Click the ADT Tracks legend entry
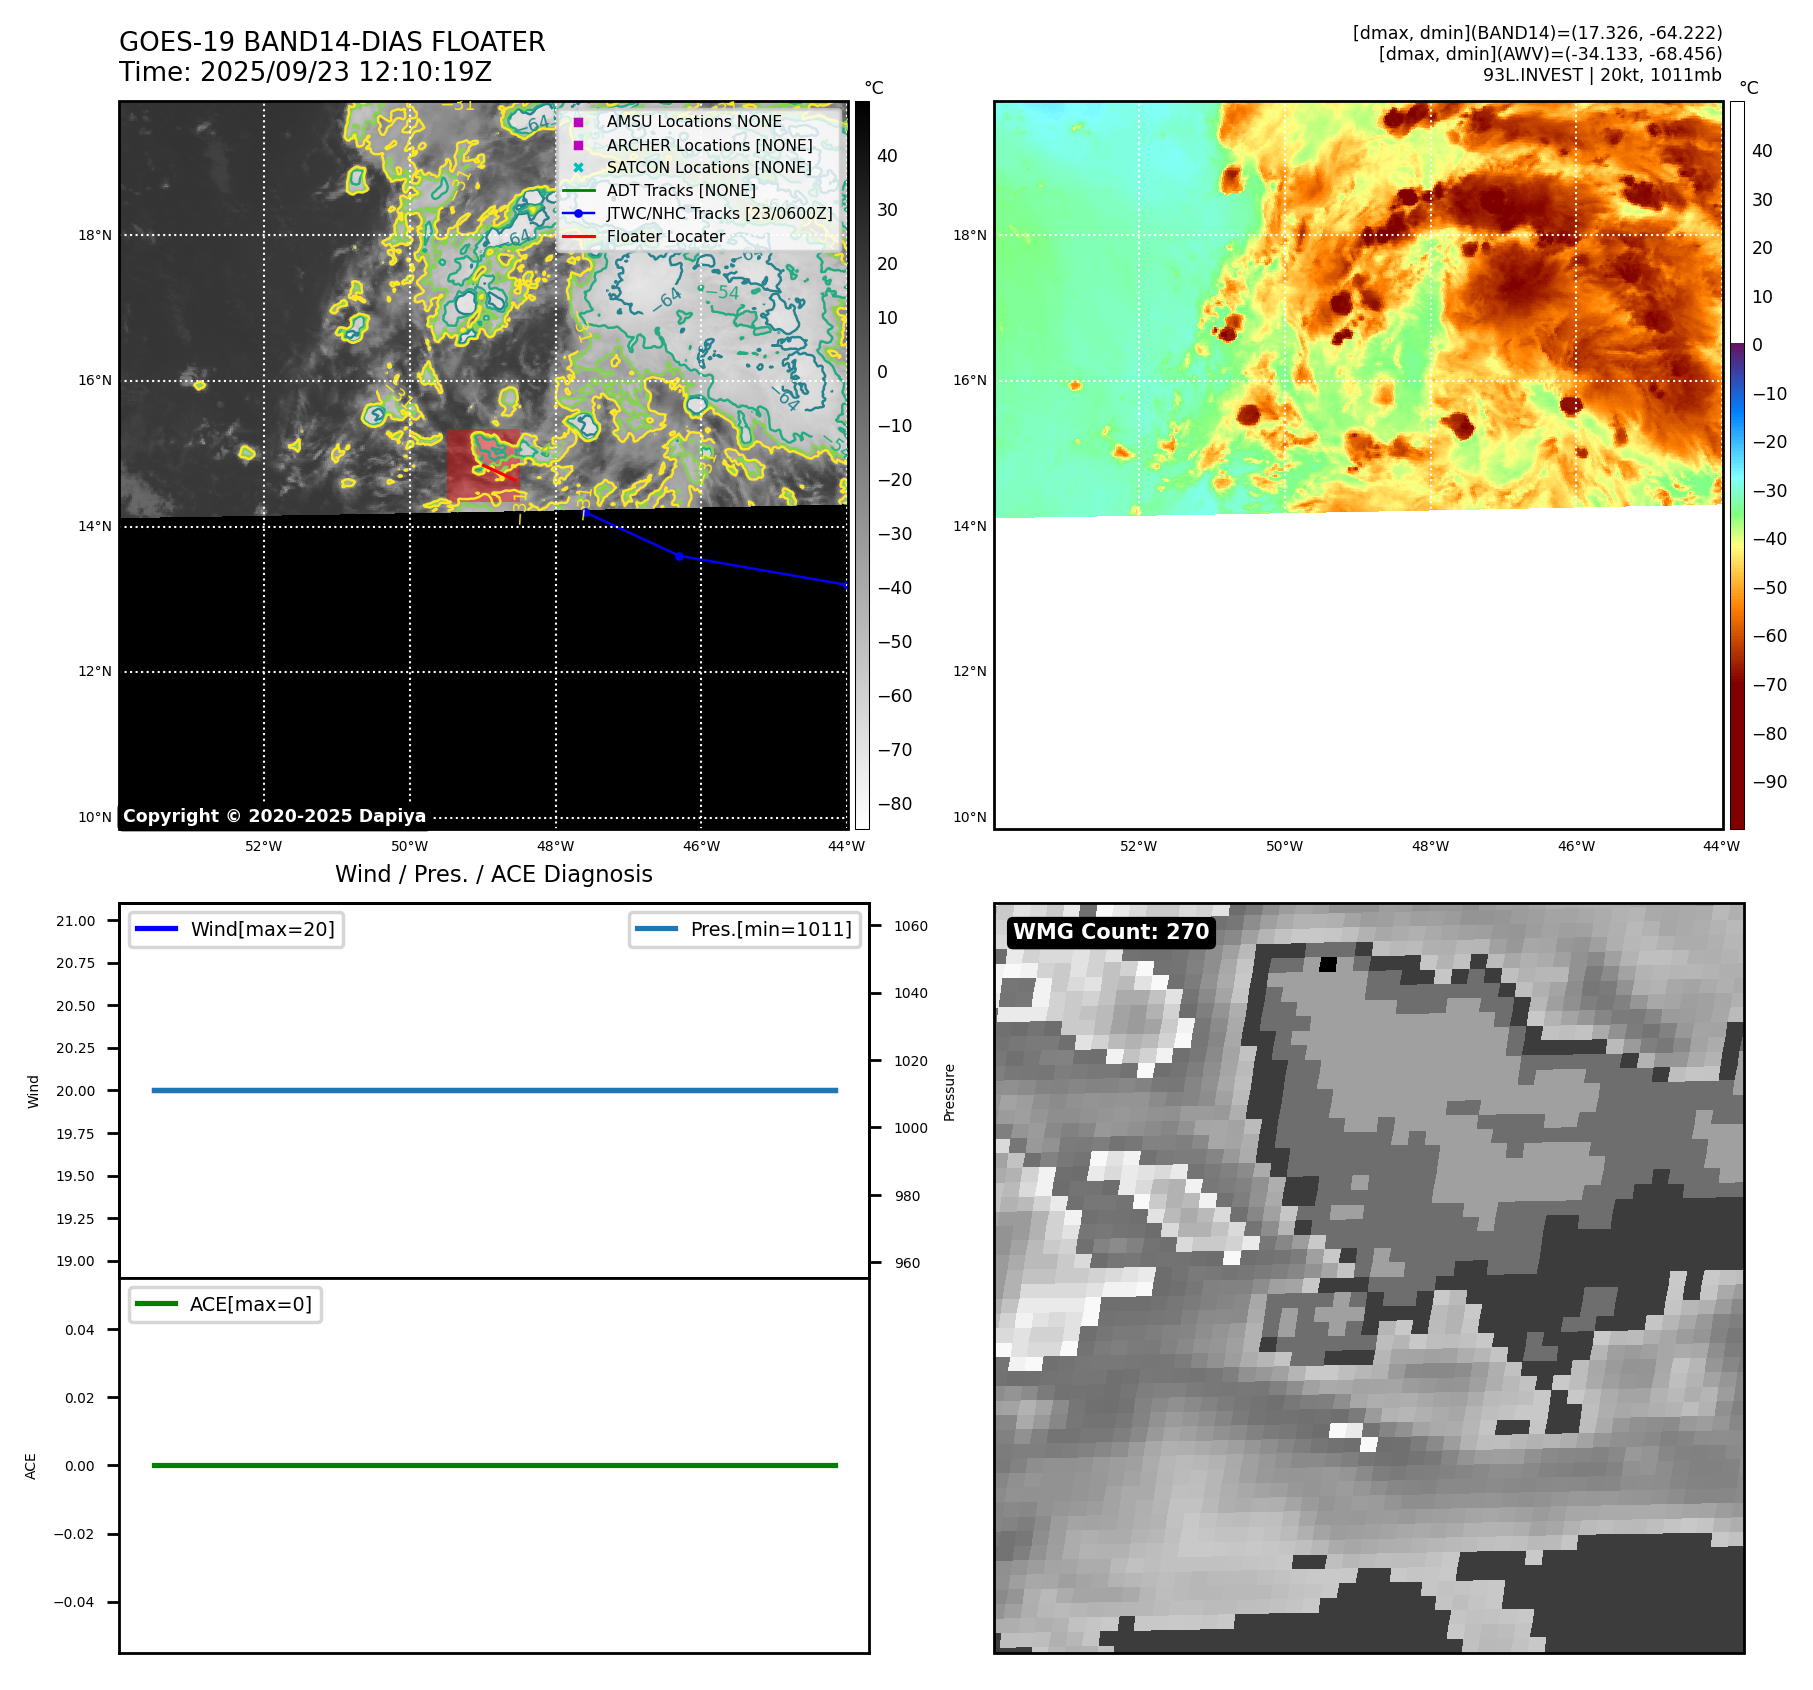 coord(660,190)
